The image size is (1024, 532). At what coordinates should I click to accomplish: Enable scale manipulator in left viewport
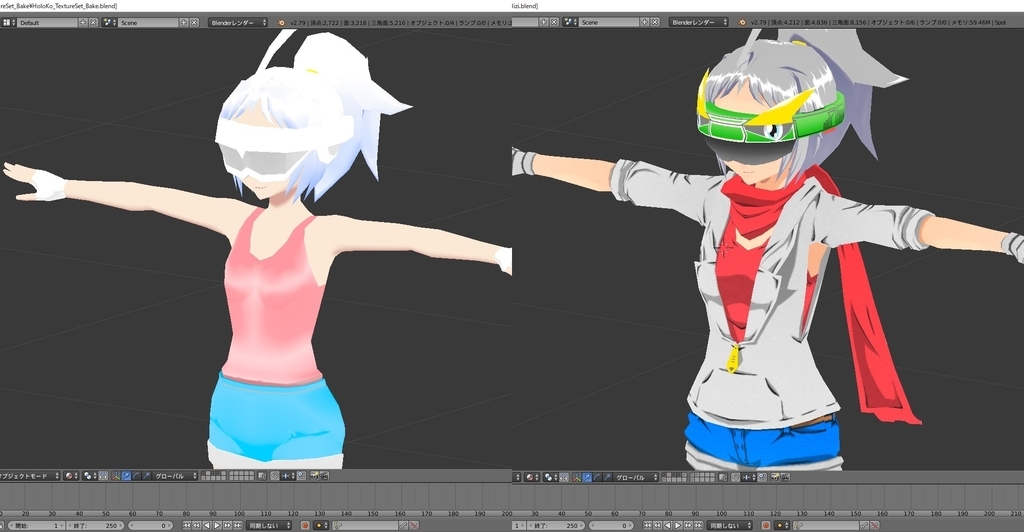pyautogui.click(x=146, y=476)
